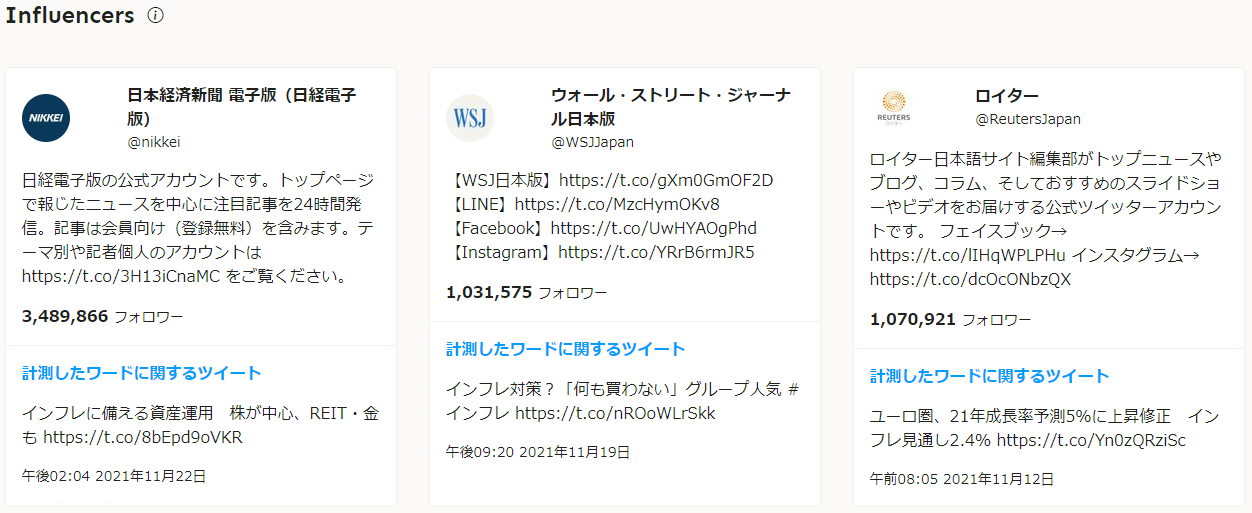Click the Influencers section heading

click(70, 15)
